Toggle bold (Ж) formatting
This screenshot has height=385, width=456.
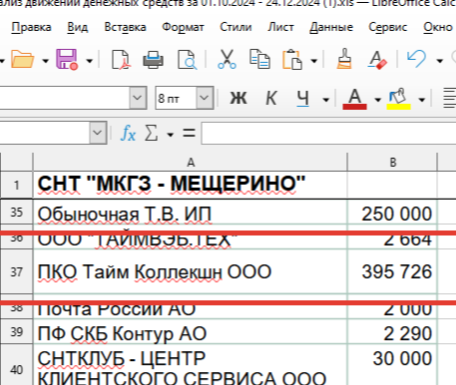pos(238,98)
